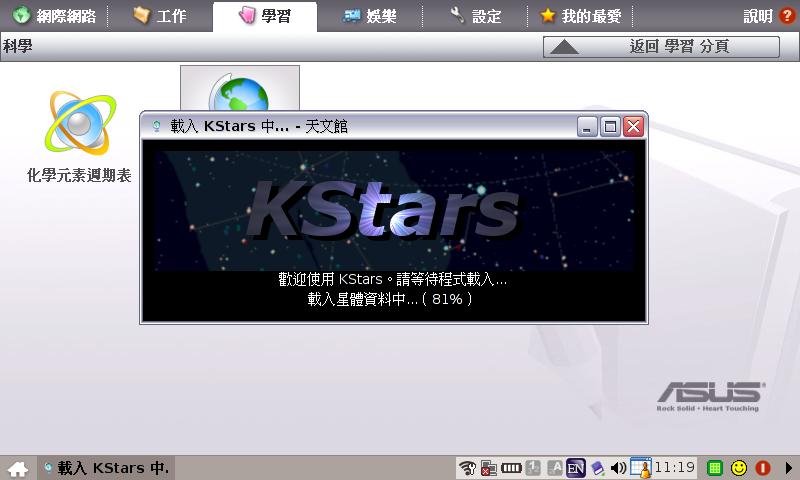
Task: Click the 11:19 clock display
Action: click(674, 467)
